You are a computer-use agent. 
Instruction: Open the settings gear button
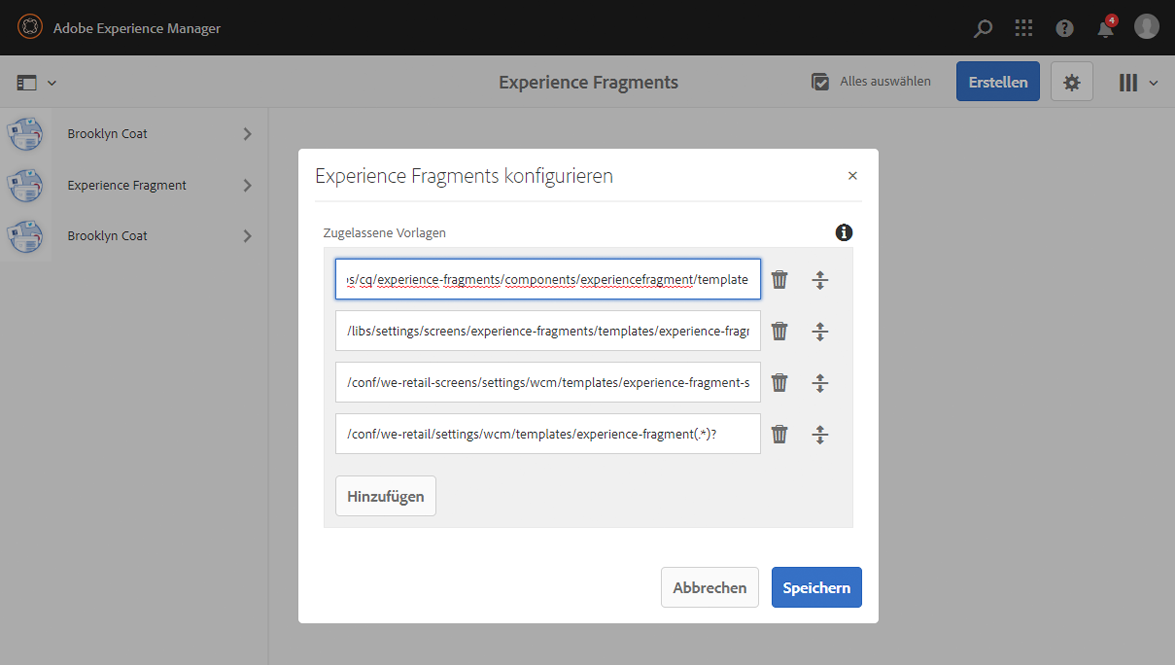1072,82
